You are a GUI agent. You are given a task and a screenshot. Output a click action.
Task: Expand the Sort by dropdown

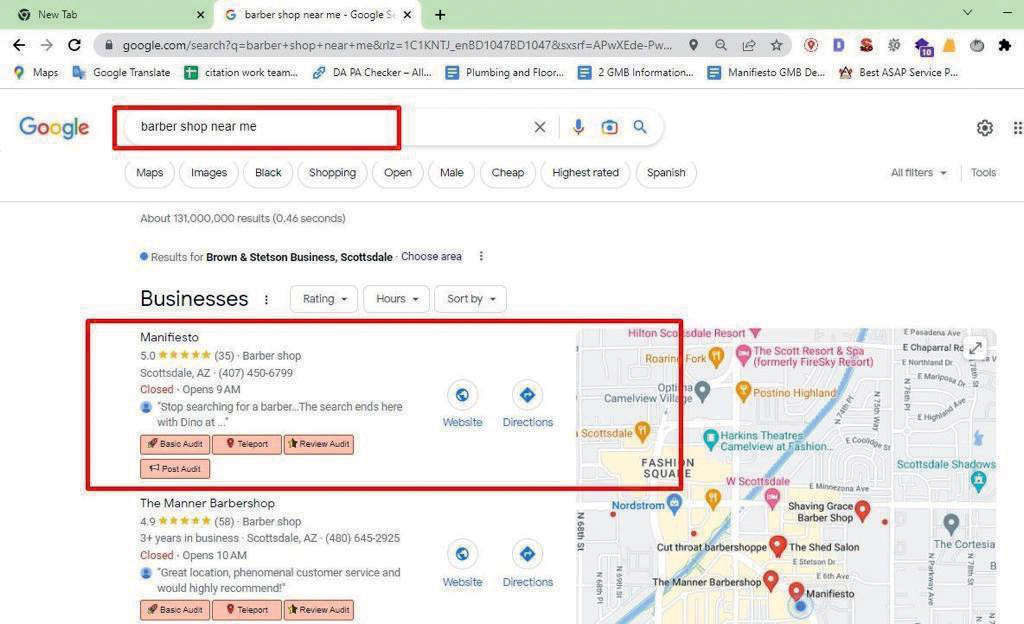(x=470, y=299)
